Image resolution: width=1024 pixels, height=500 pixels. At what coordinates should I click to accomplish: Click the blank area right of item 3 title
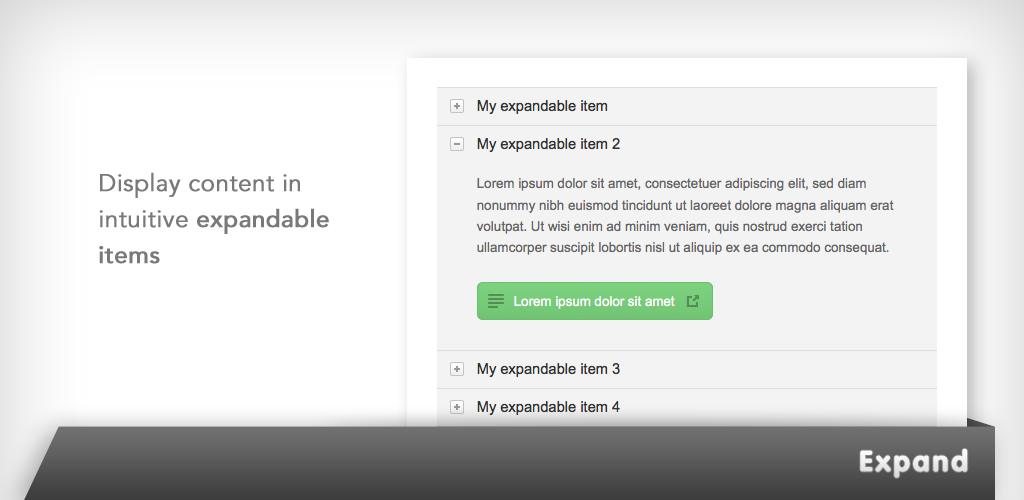tap(777, 369)
